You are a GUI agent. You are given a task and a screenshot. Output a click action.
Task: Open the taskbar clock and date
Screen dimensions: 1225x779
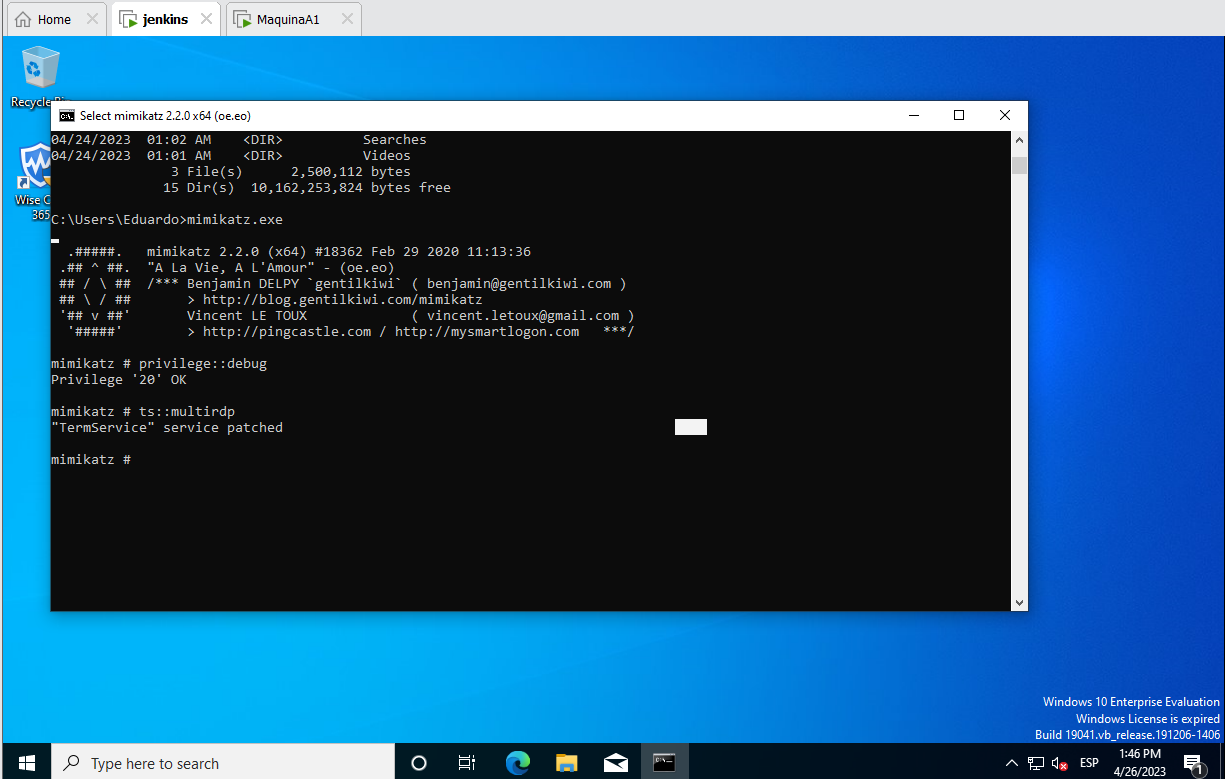click(1139, 762)
